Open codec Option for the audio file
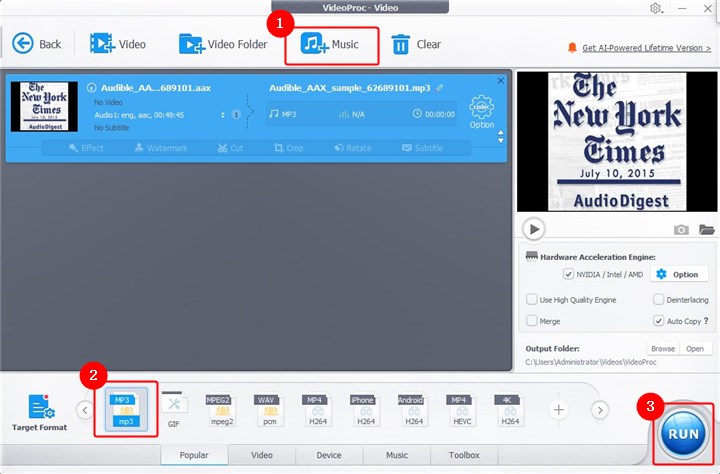Viewport: 720px width, 474px height. [x=482, y=112]
